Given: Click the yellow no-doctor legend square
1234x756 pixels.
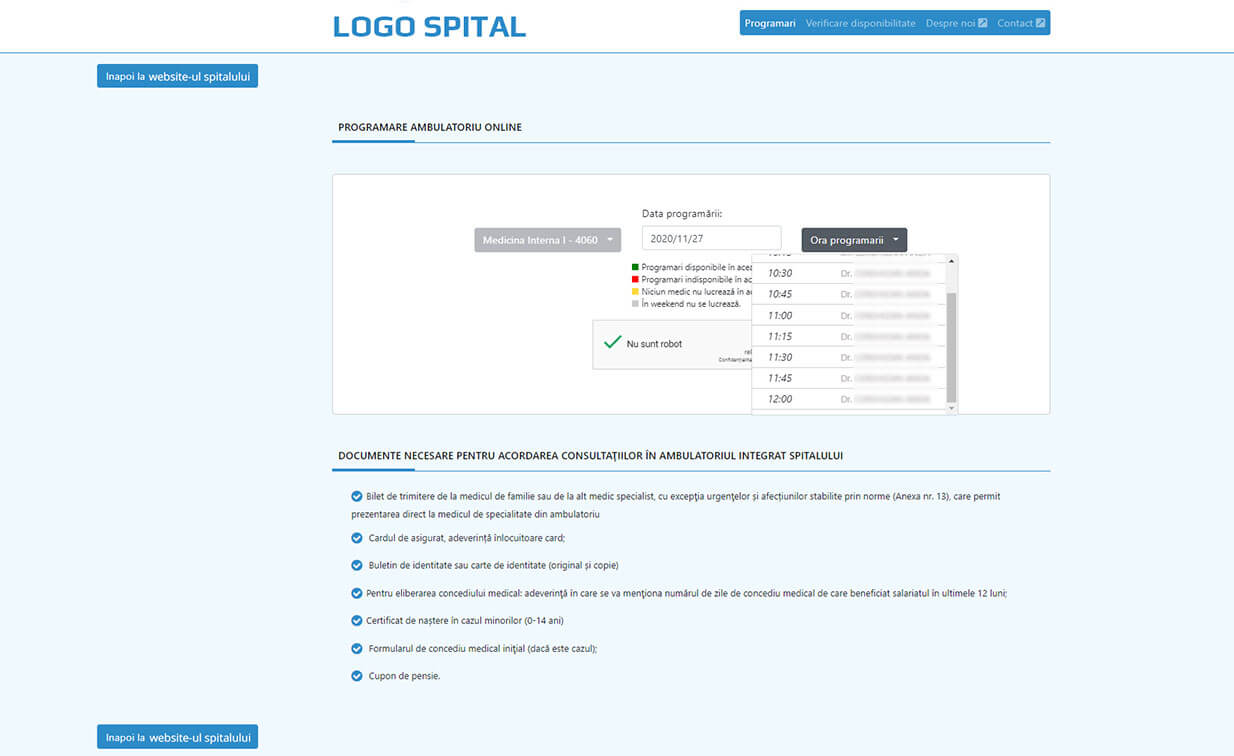Looking at the screenshot, I should 635,291.
